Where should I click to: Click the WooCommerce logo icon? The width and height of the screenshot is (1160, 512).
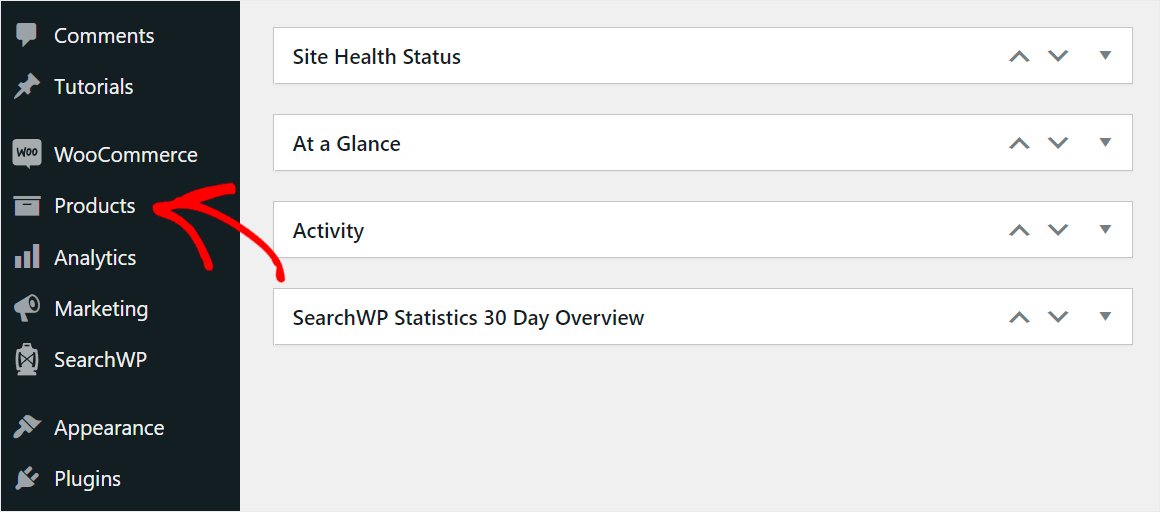click(27, 154)
